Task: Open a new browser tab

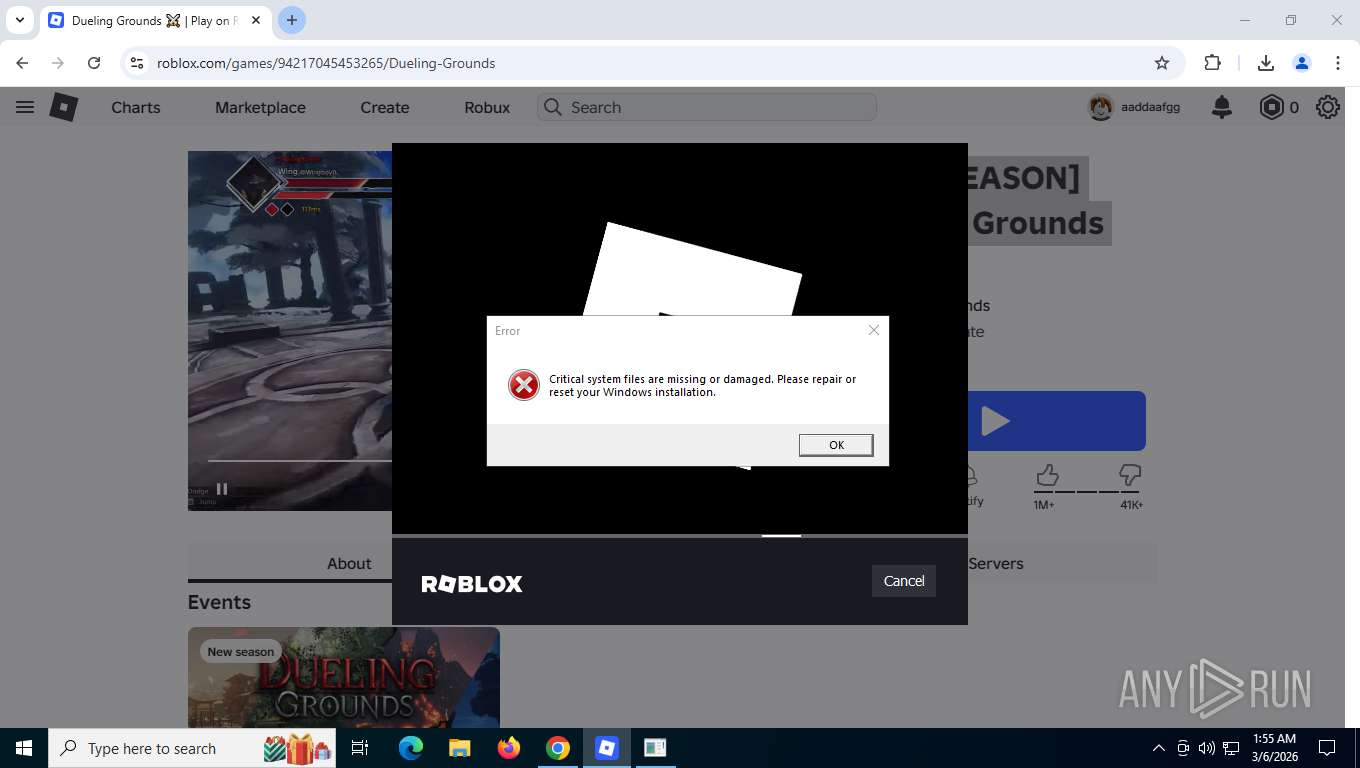Action: [x=292, y=20]
